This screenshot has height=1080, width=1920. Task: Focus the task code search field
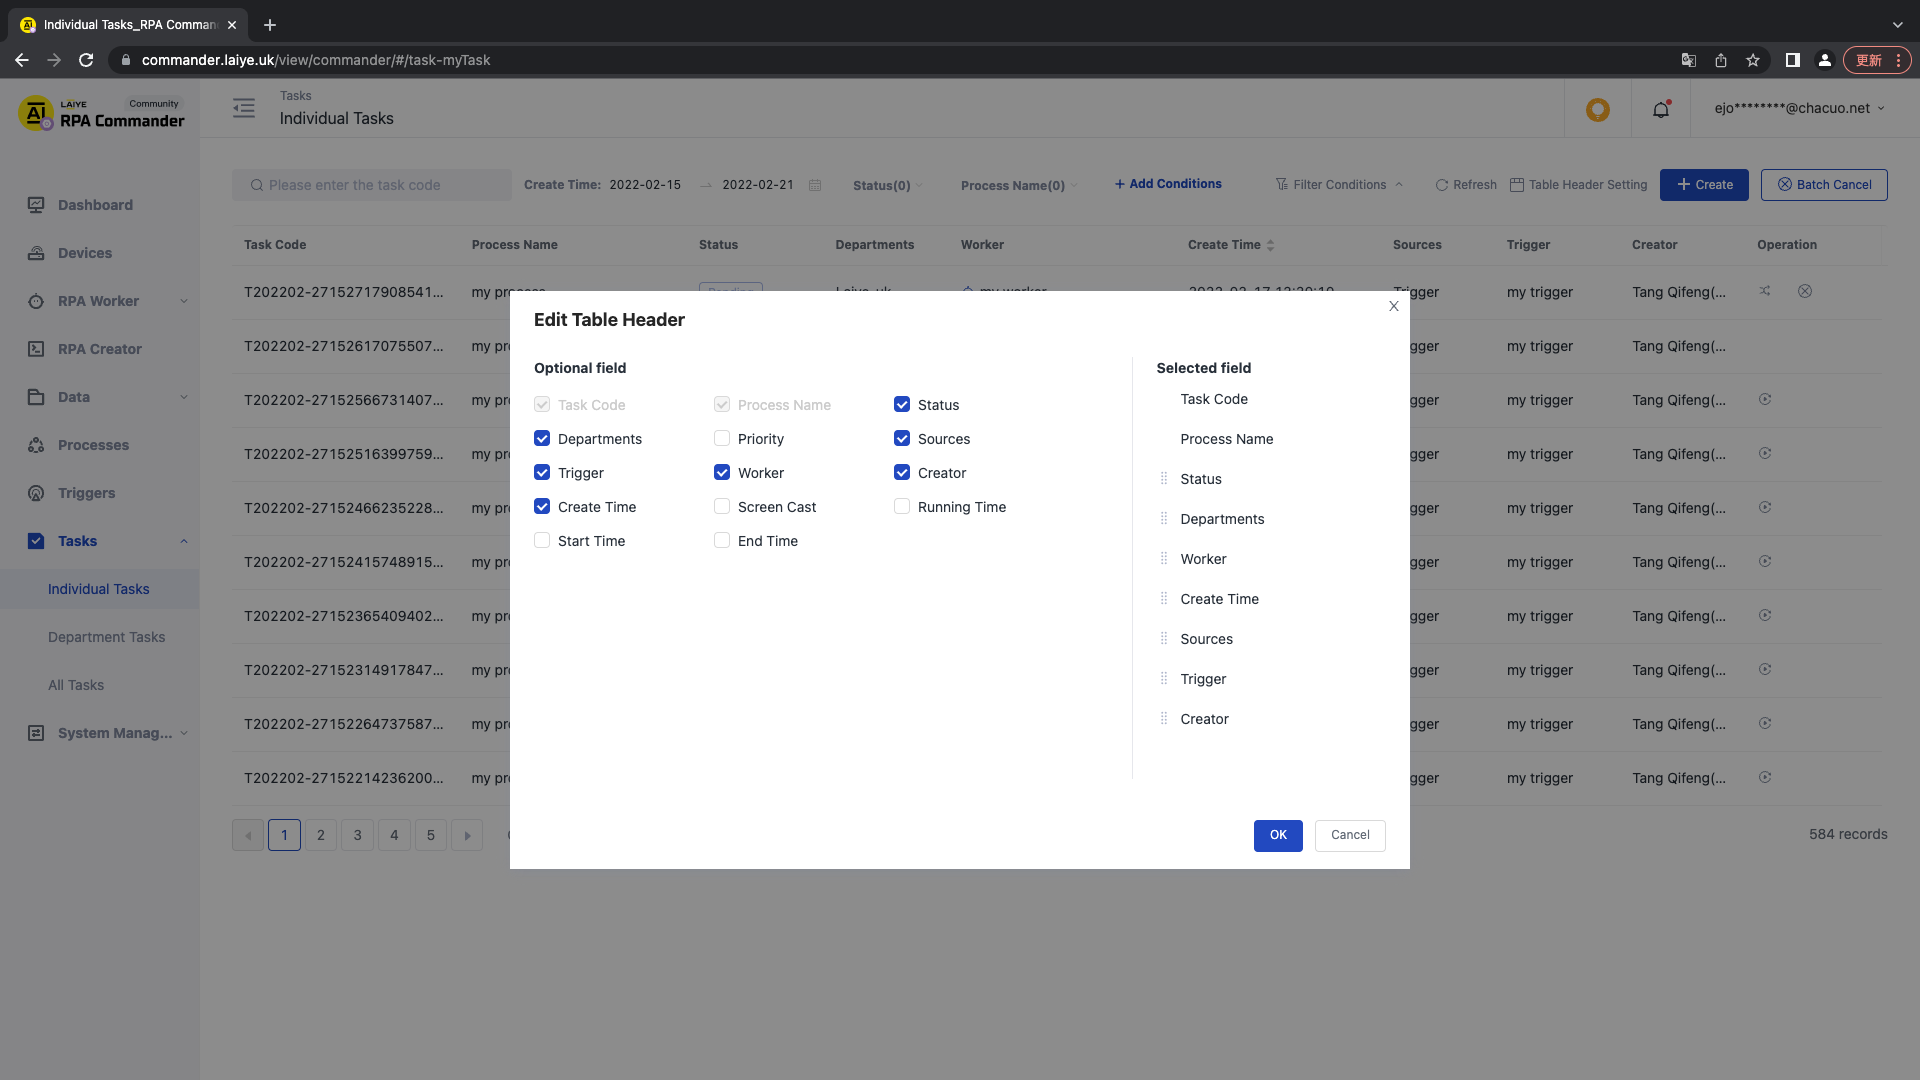372,185
